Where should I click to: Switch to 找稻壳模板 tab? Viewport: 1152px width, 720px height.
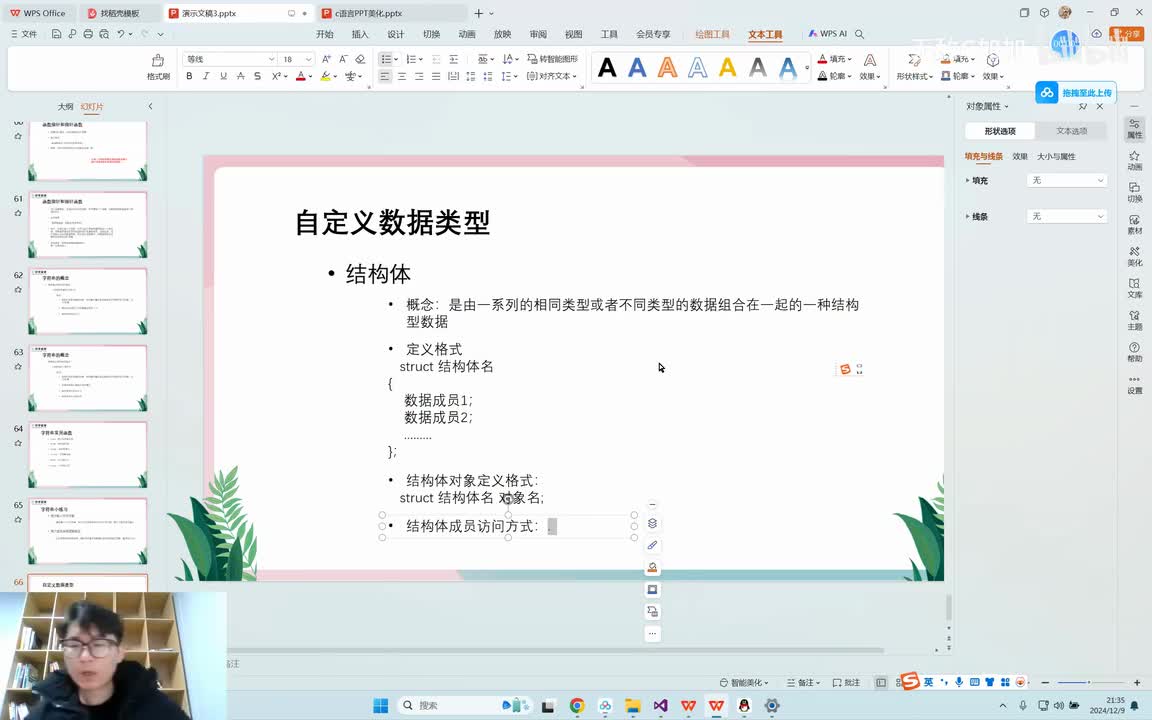119,13
